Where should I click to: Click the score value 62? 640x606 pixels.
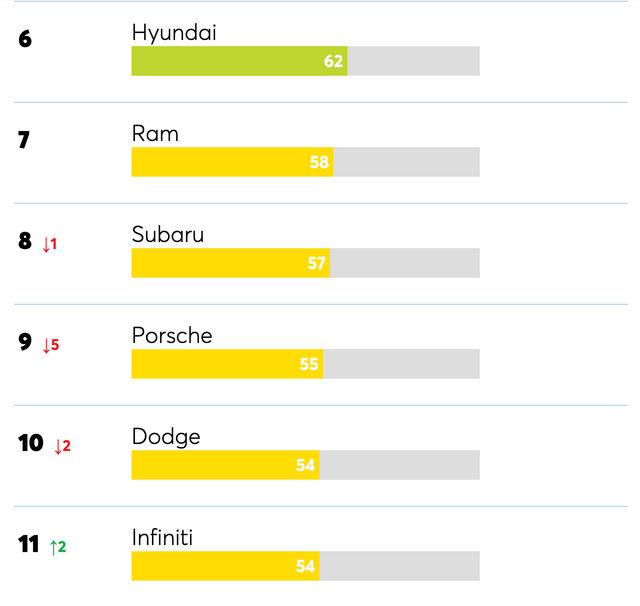[334, 61]
